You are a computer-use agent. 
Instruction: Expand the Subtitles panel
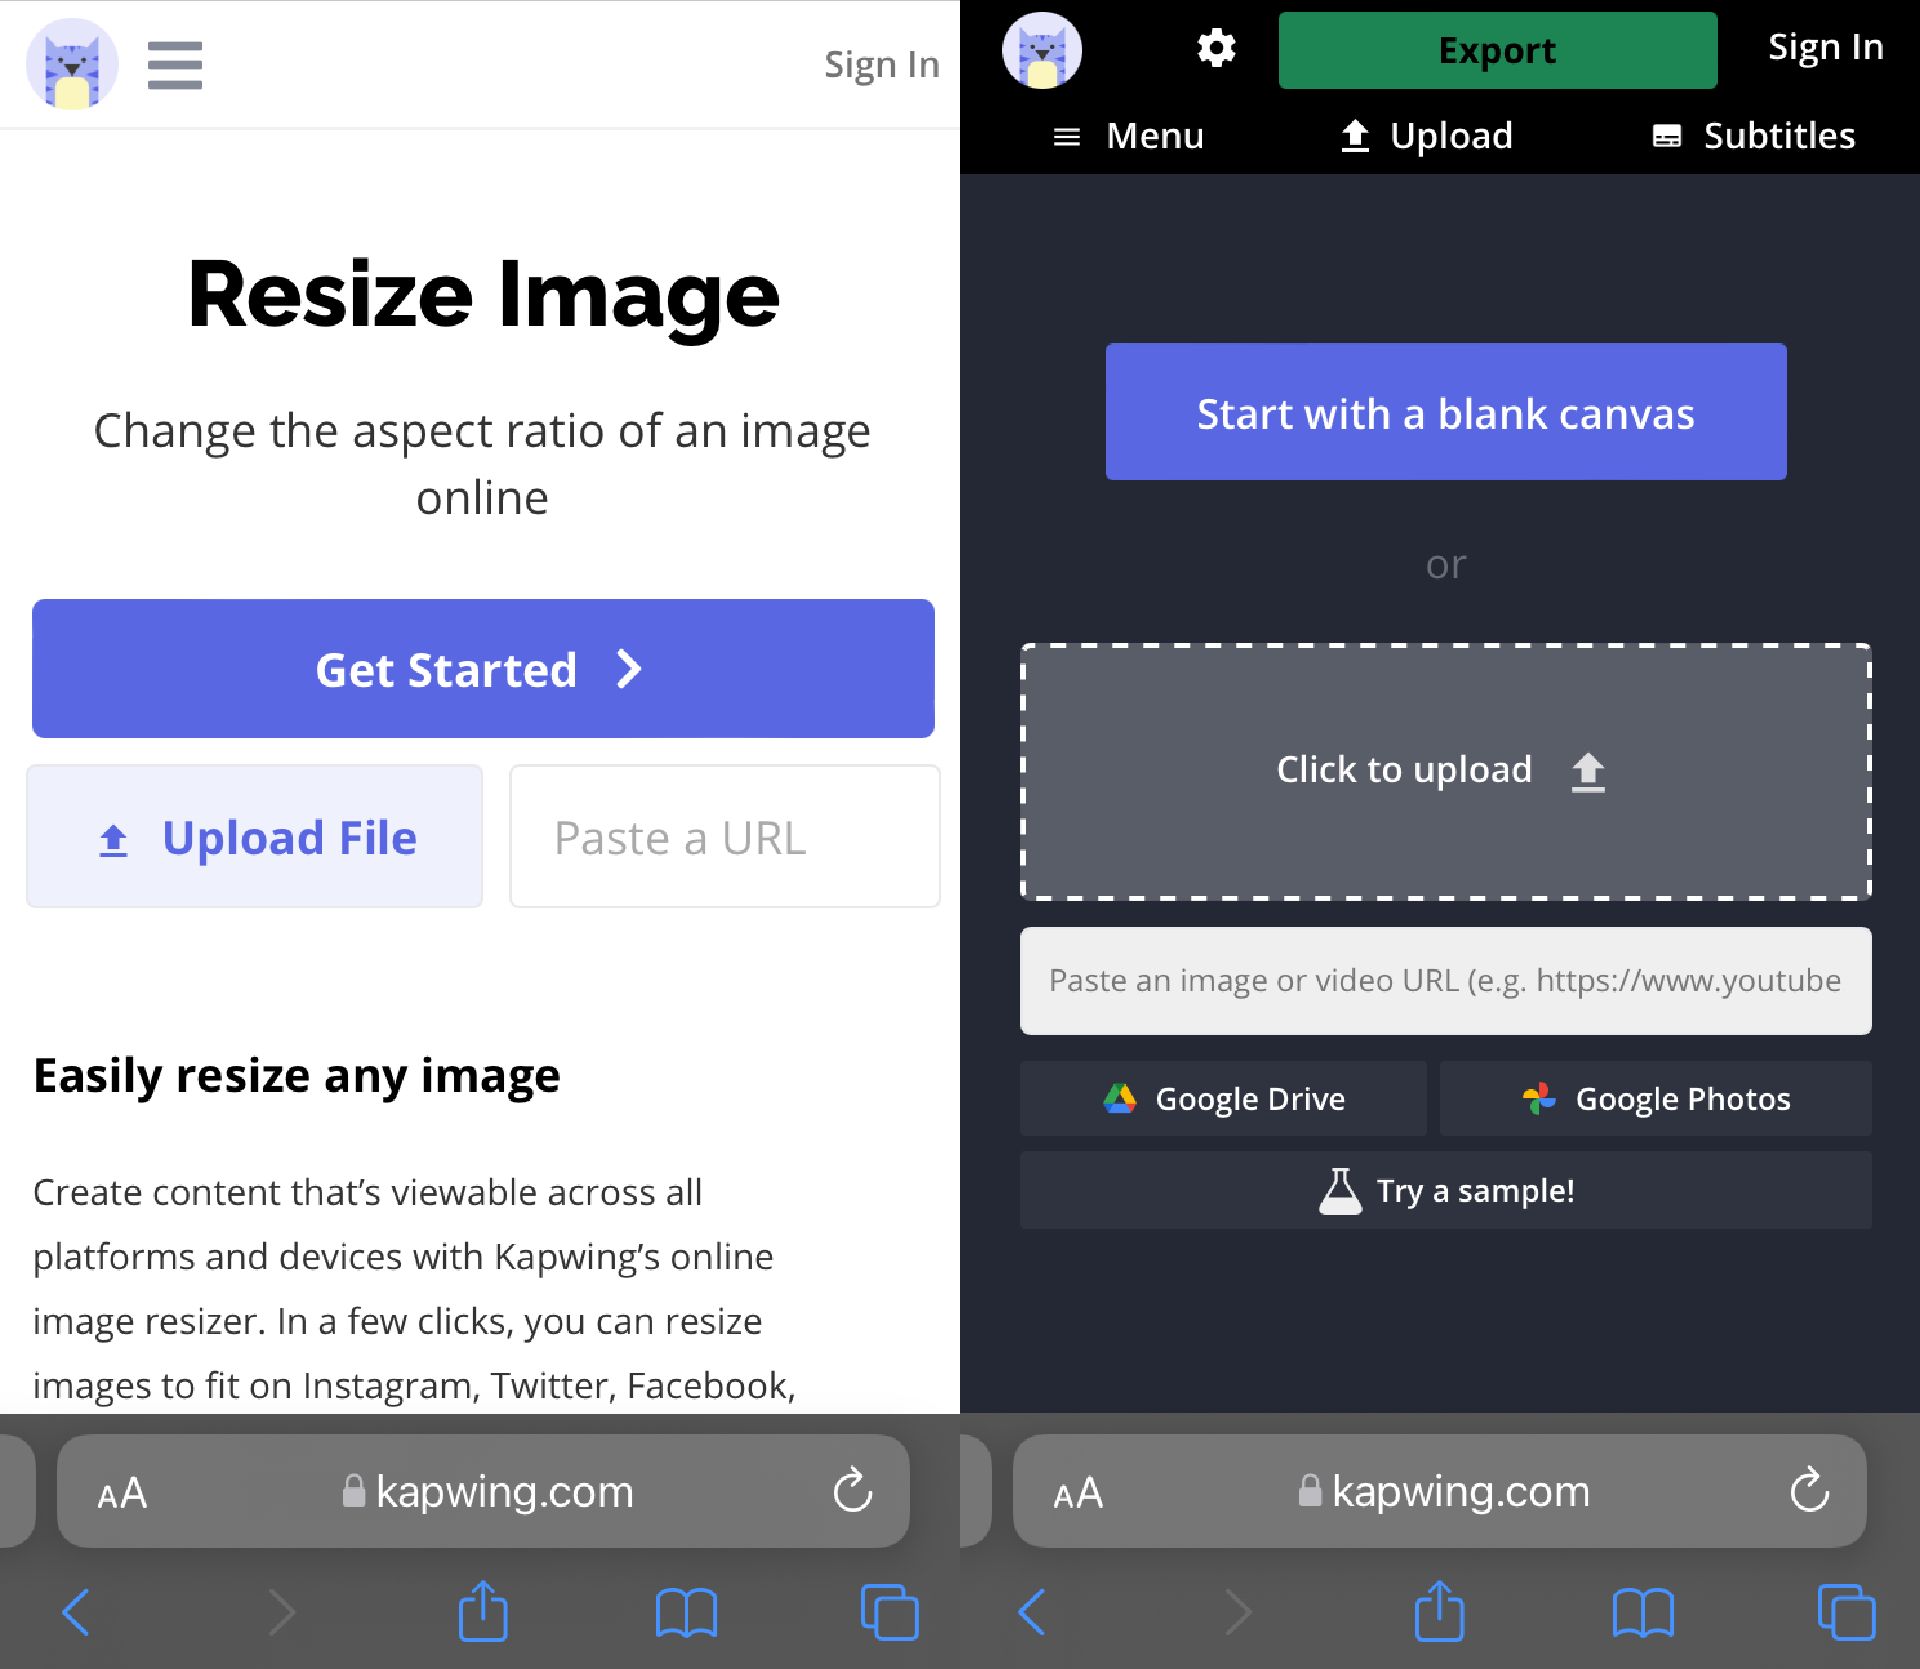tap(1760, 134)
